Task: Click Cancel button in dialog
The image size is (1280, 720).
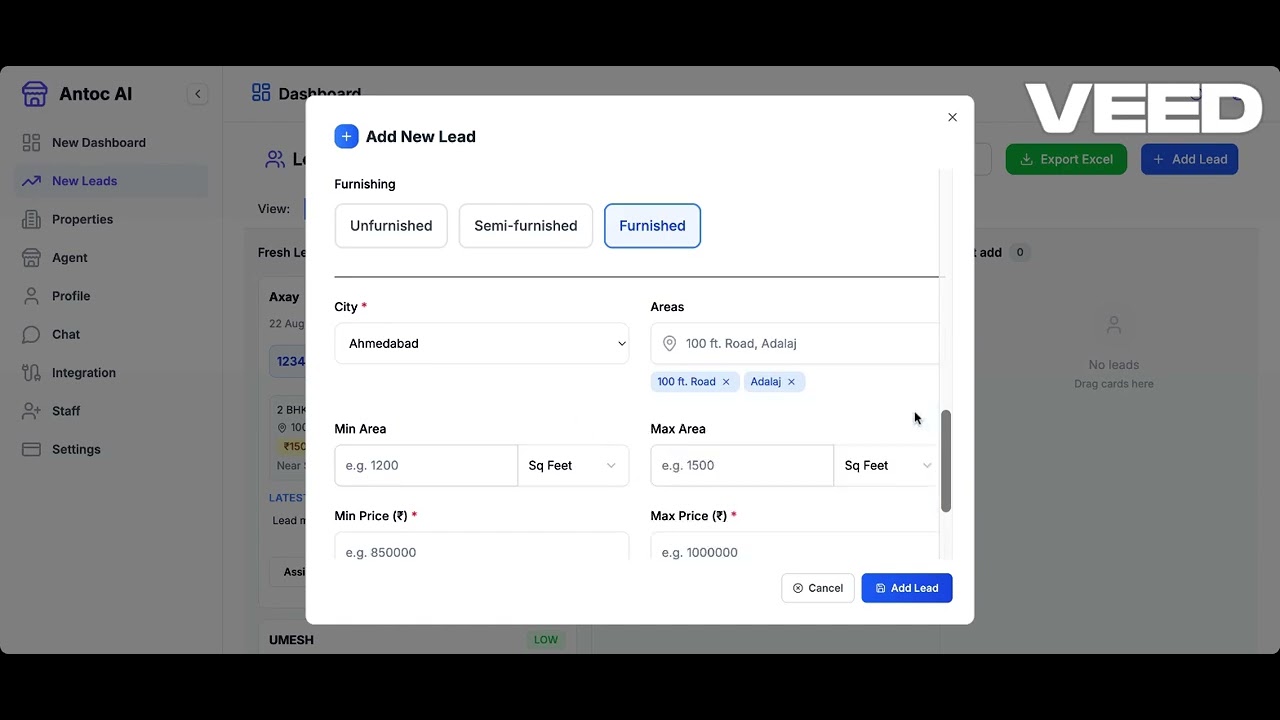Action: [817, 588]
